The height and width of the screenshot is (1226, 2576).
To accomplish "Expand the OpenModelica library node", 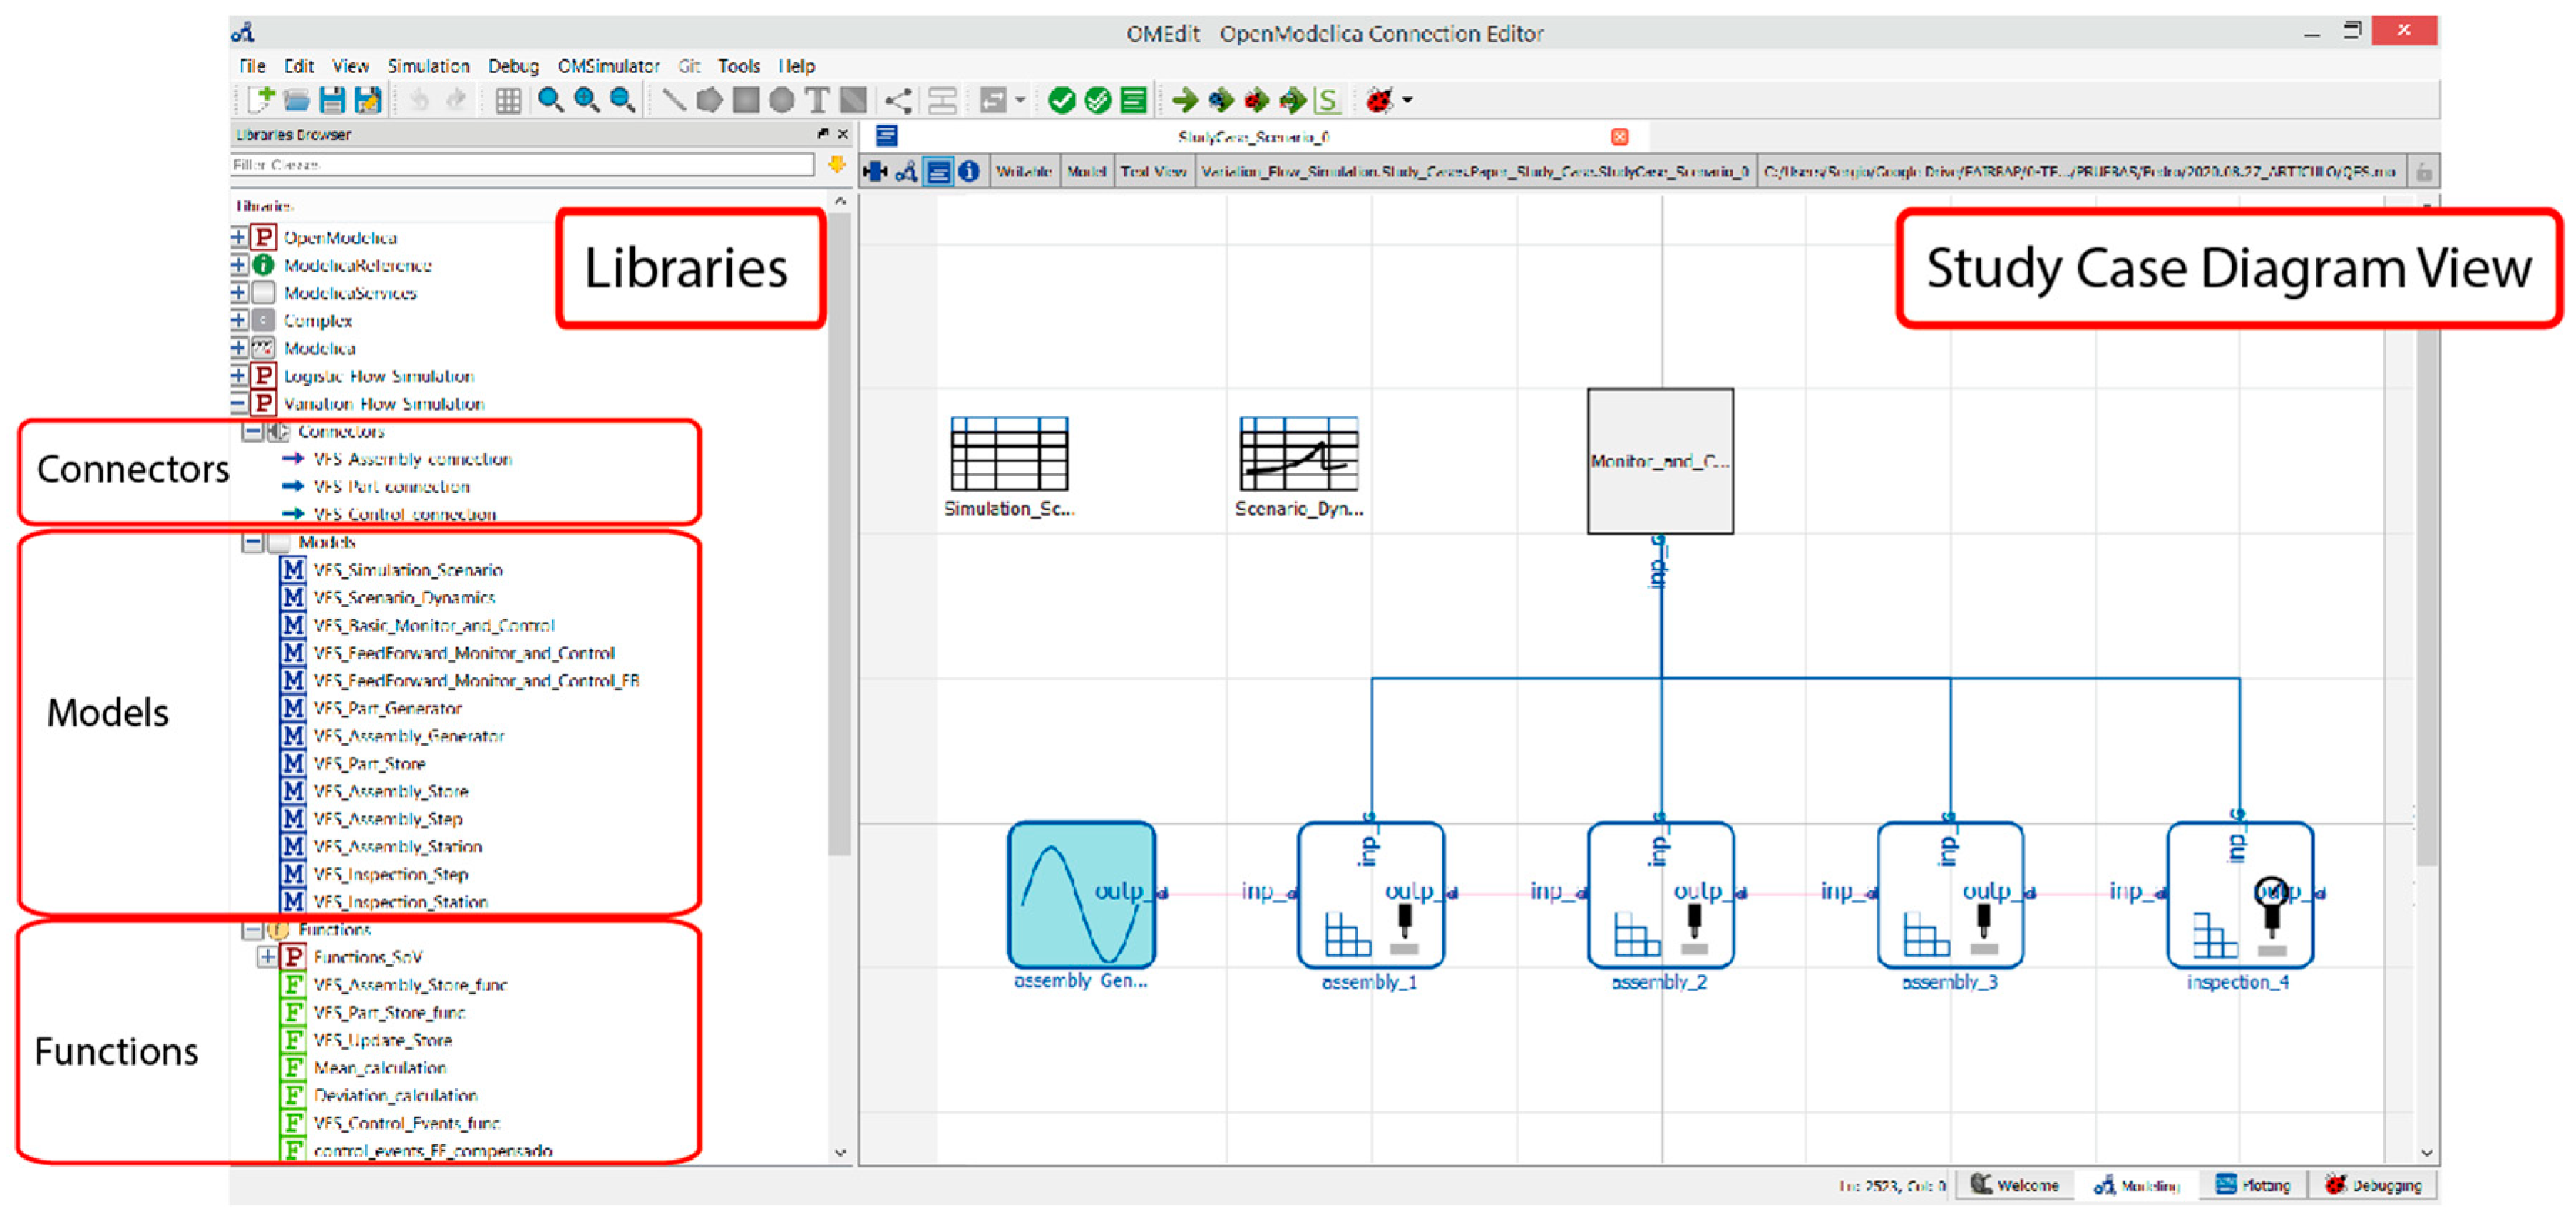I will pyautogui.click(x=239, y=237).
